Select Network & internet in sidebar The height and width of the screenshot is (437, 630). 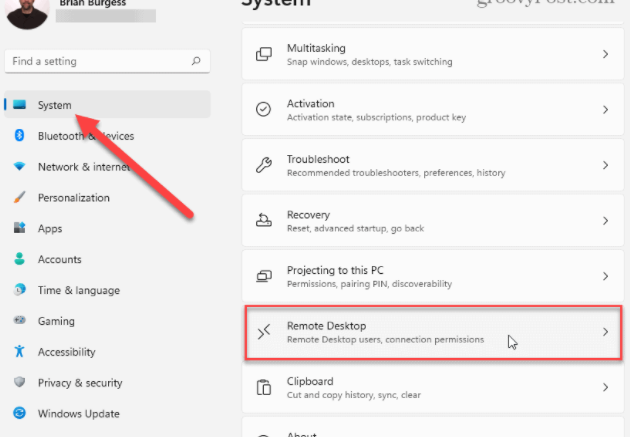83,167
